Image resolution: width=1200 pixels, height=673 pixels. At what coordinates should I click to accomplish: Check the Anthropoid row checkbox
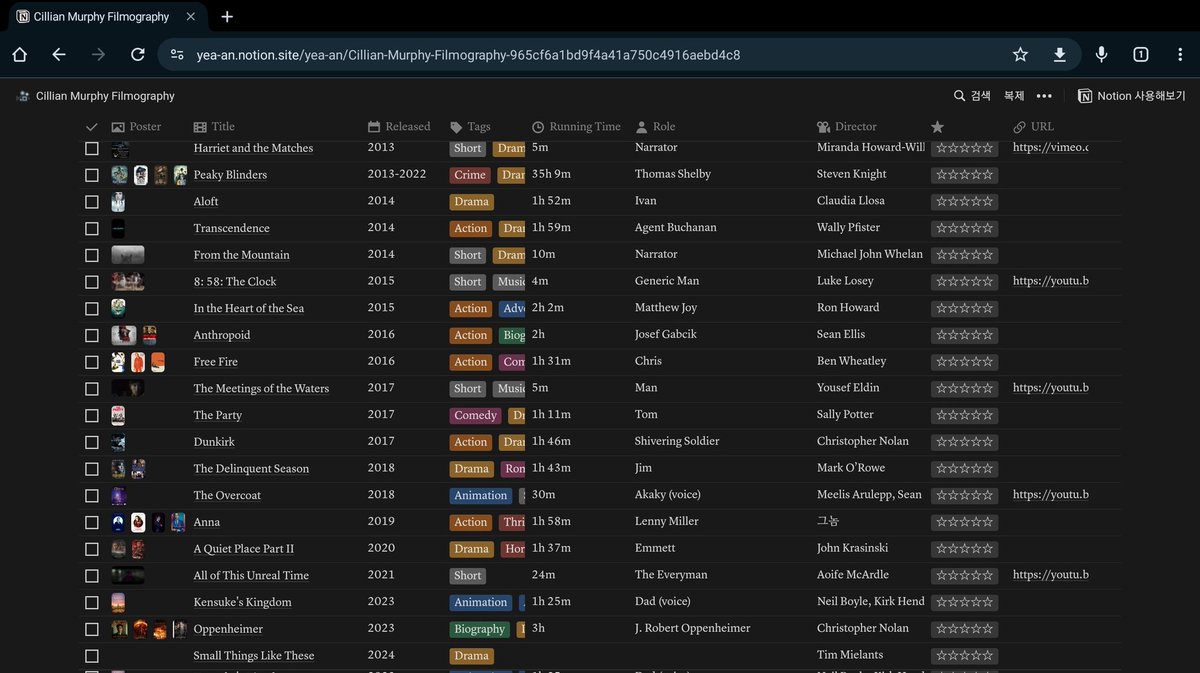coord(92,335)
